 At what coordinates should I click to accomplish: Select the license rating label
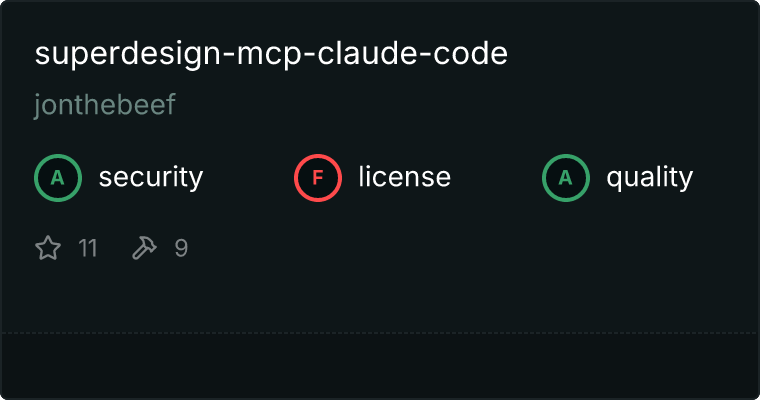click(405, 177)
